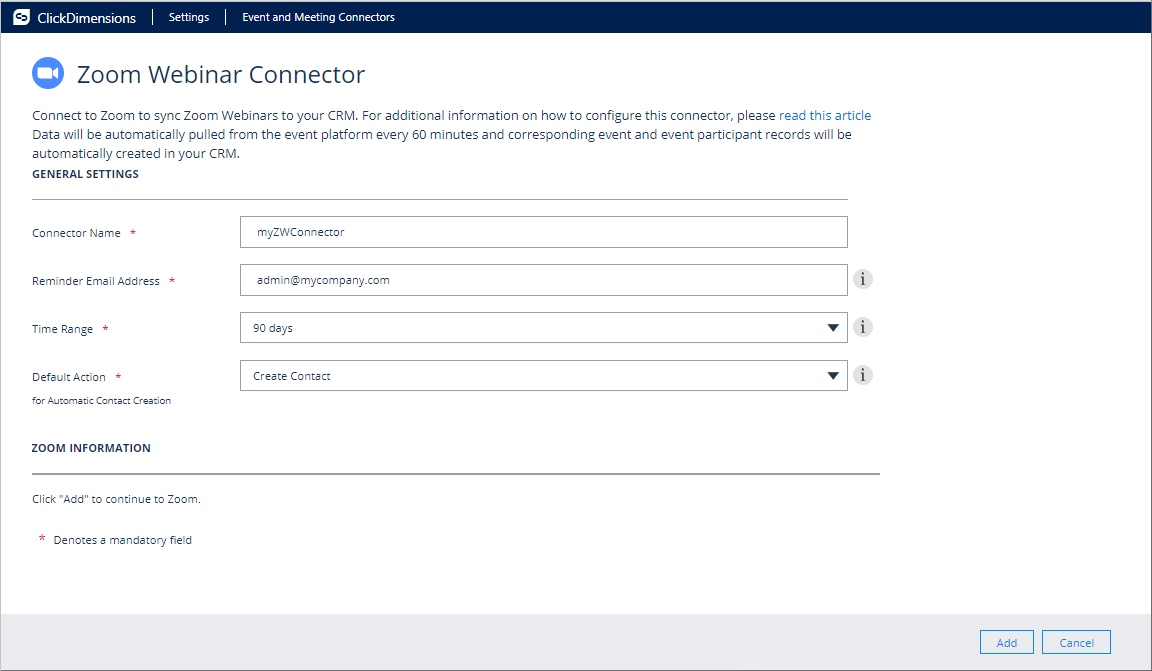Click the 'Reminder Email Address' label
The image size is (1152, 671).
[x=96, y=281]
